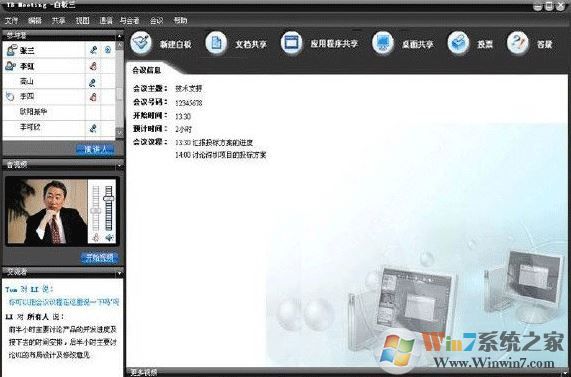This screenshot has width=571, height=377.
Task: Select the 桌面共享 desktop sharing icon
Action: pos(383,43)
